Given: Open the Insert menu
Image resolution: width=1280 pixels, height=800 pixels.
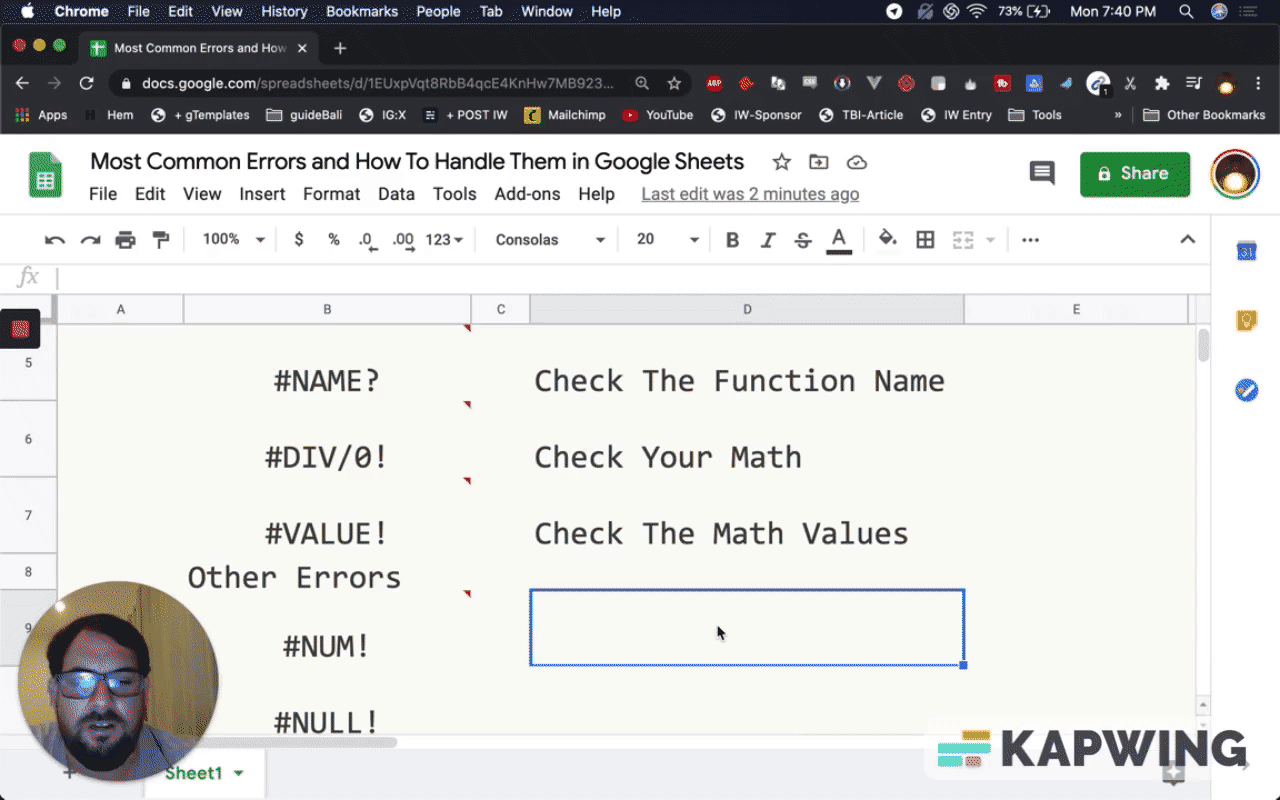Looking at the screenshot, I should [x=262, y=194].
